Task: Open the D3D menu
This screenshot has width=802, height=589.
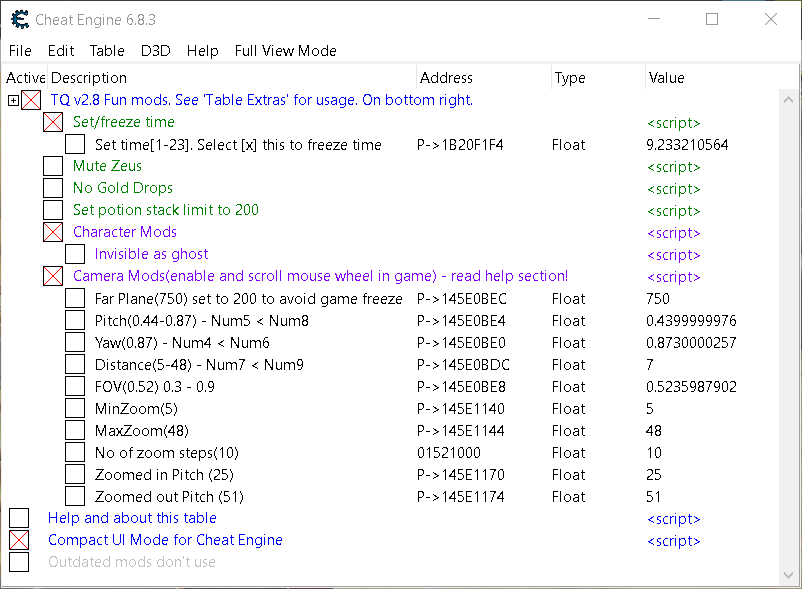Action: [x=155, y=51]
